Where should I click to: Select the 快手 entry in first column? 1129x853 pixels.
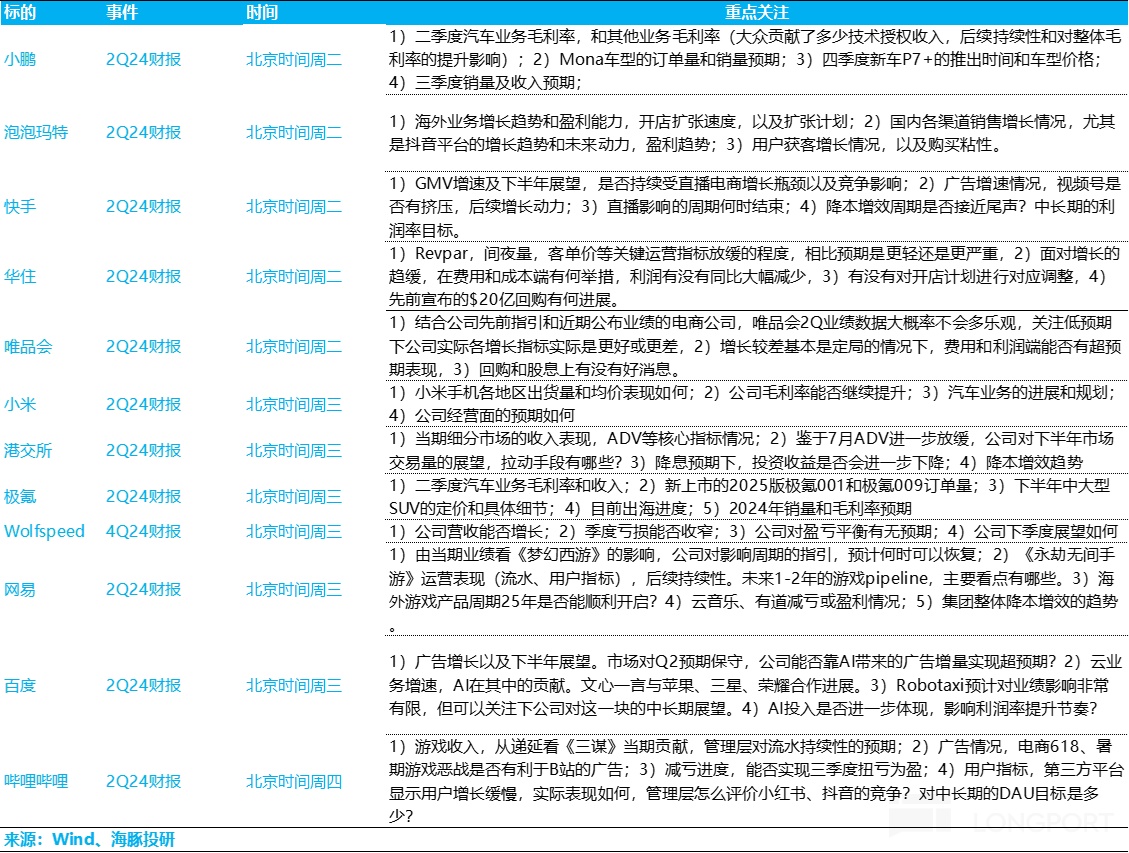[20, 206]
